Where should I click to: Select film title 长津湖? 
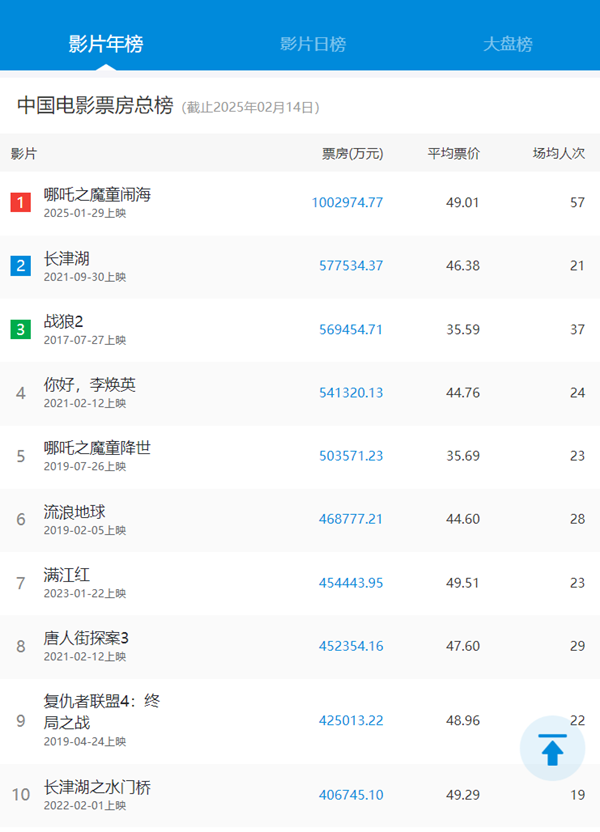pos(66,258)
